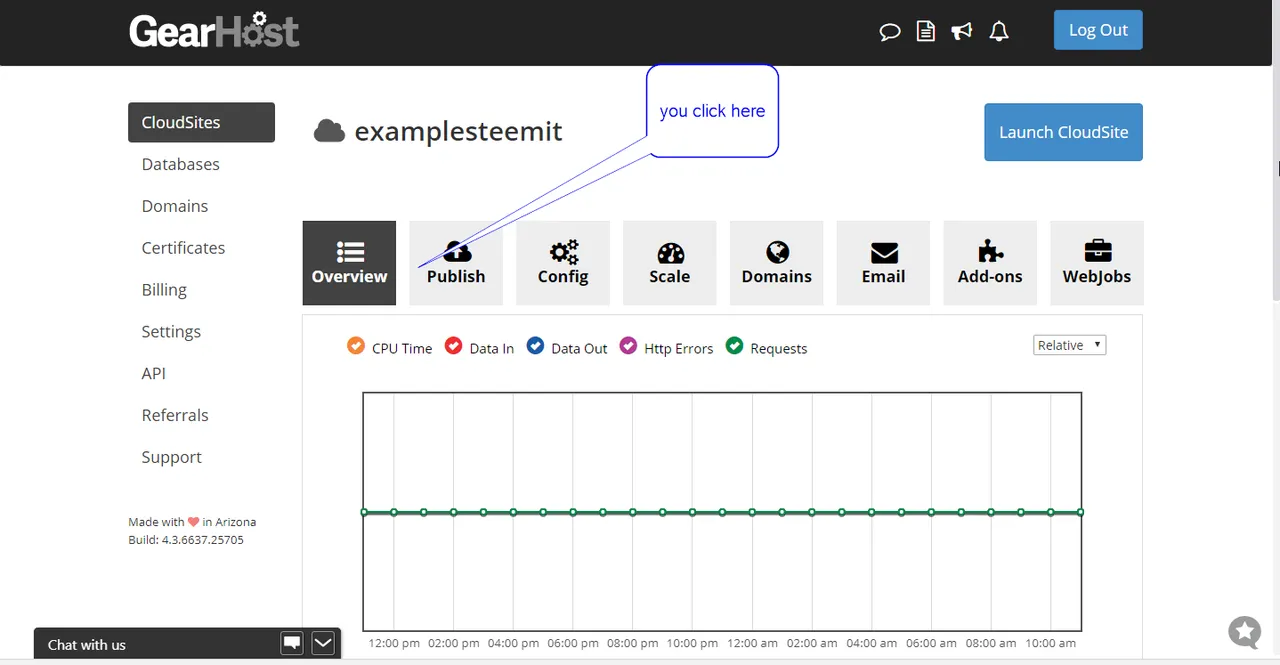Open the Scale tab
1280x665 pixels.
click(x=670, y=263)
